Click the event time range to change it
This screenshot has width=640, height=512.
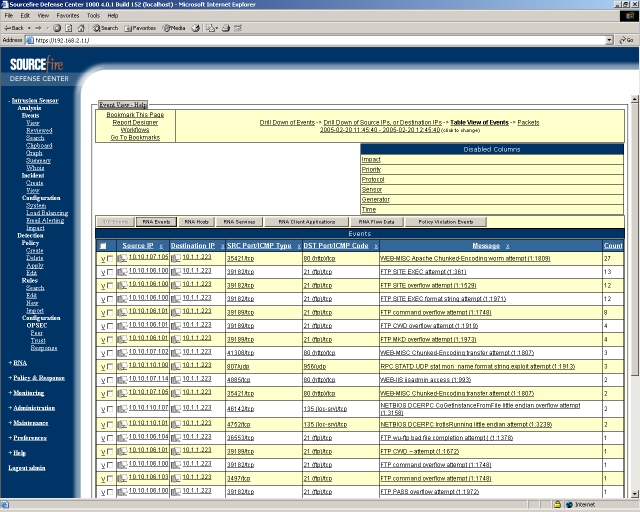[380, 130]
